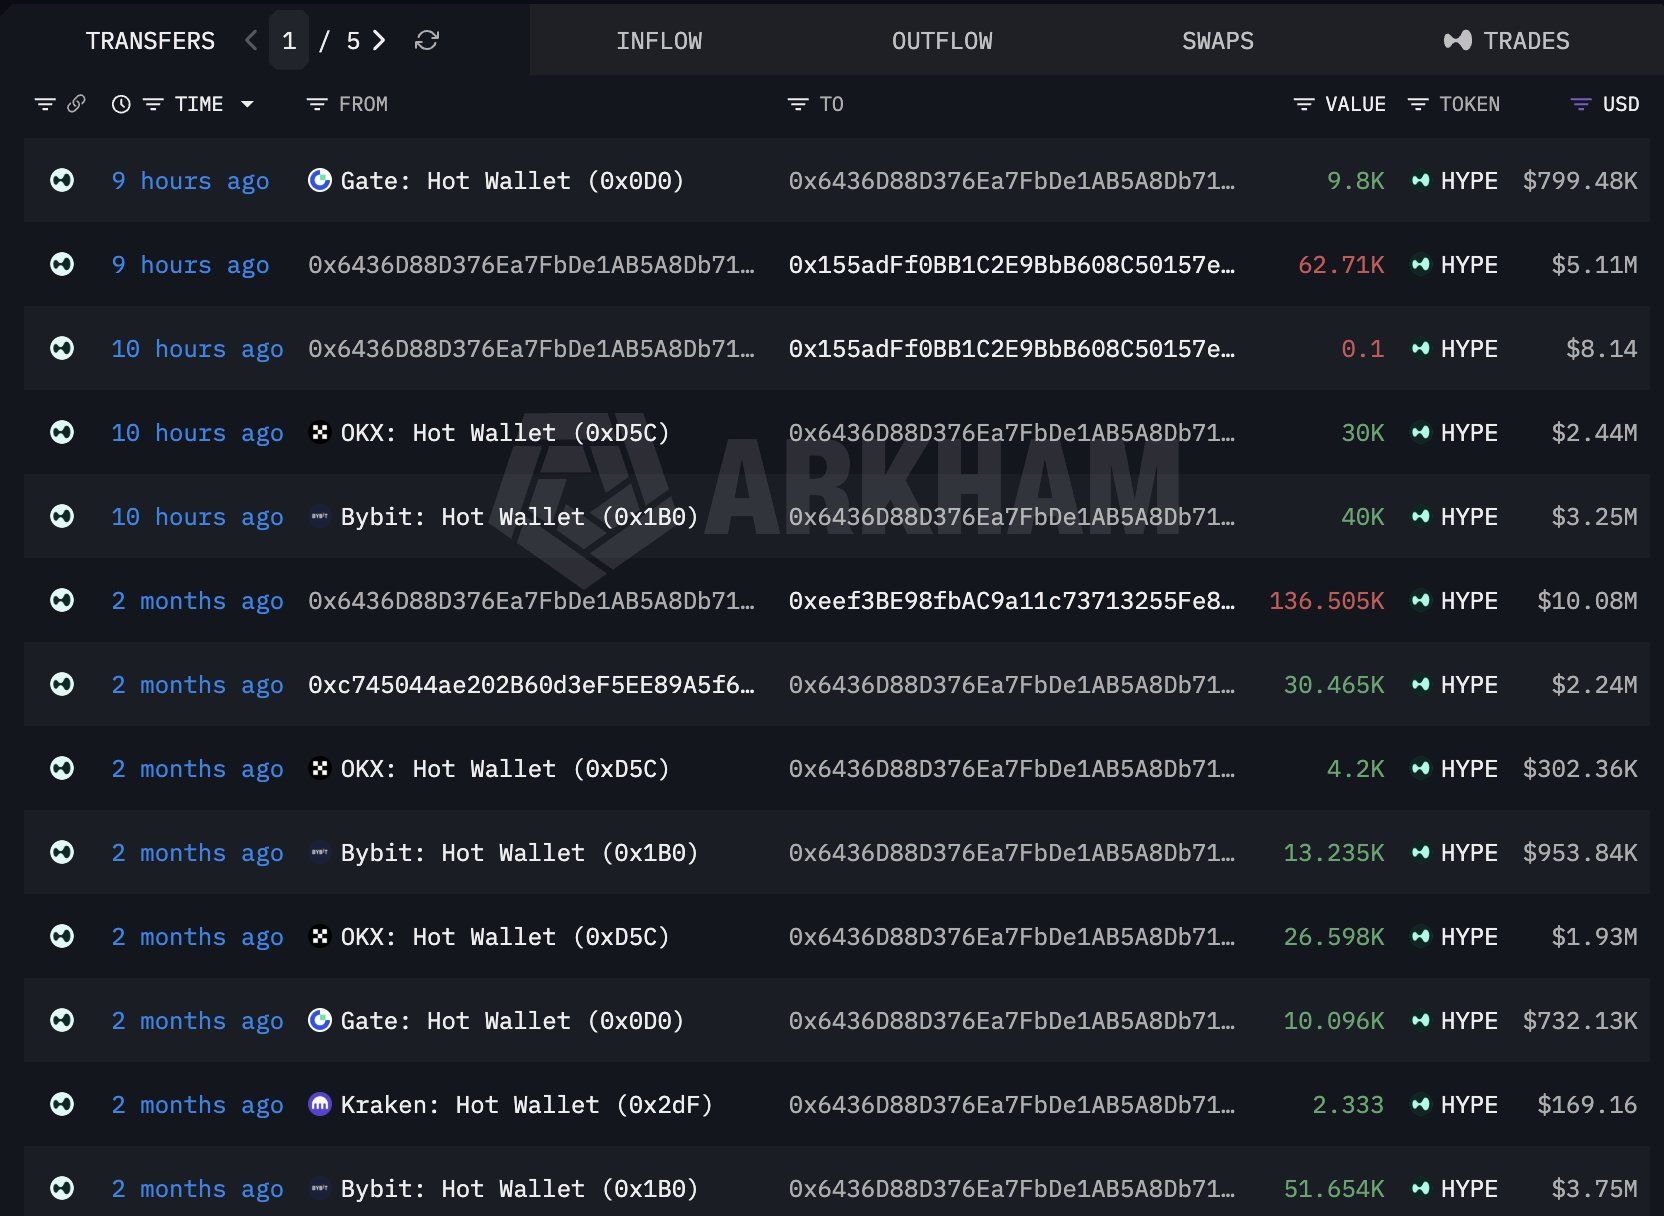Click the 2.333 value cell
Screen dimensions: 1664x1216
coord(1348,1105)
